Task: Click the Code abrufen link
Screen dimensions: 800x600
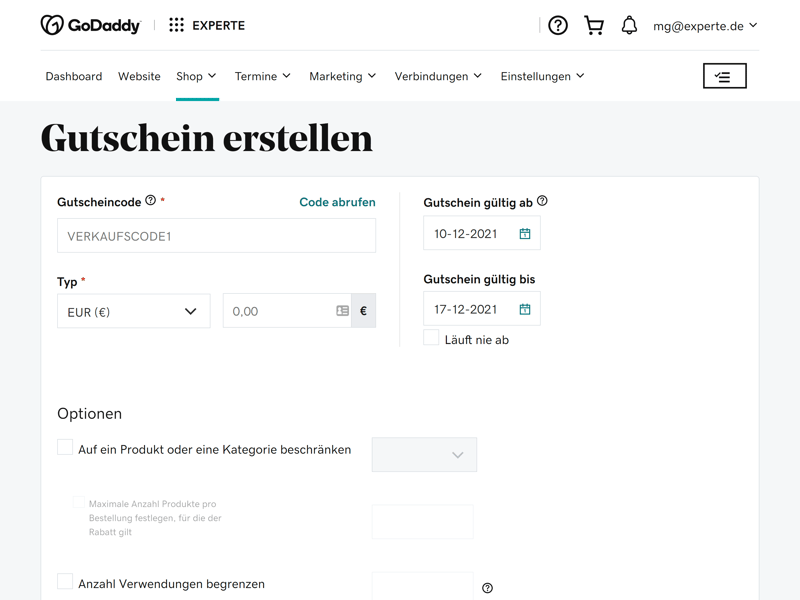Action: click(x=337, y=202)
